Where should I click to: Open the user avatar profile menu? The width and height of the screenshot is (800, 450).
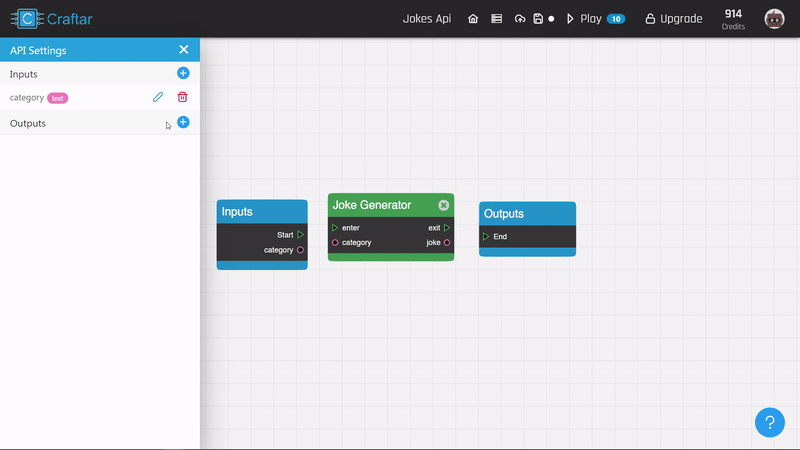click(x=774, y=19)
